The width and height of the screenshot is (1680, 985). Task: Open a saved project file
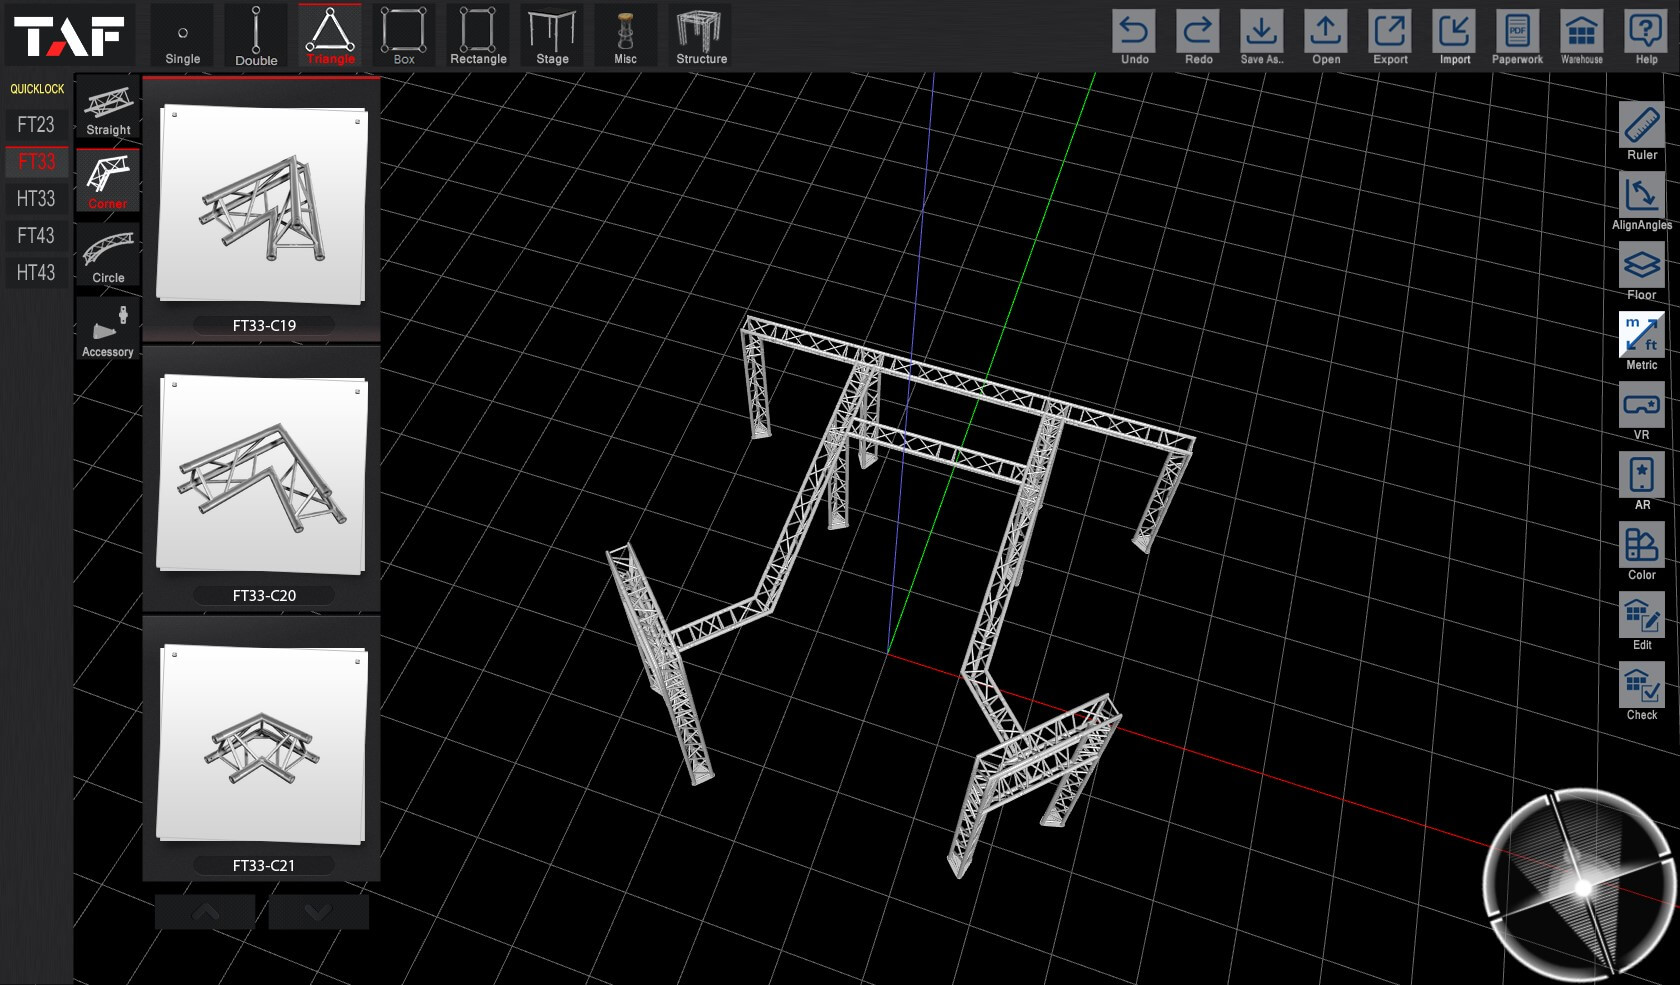click(x=1326, y=38)
